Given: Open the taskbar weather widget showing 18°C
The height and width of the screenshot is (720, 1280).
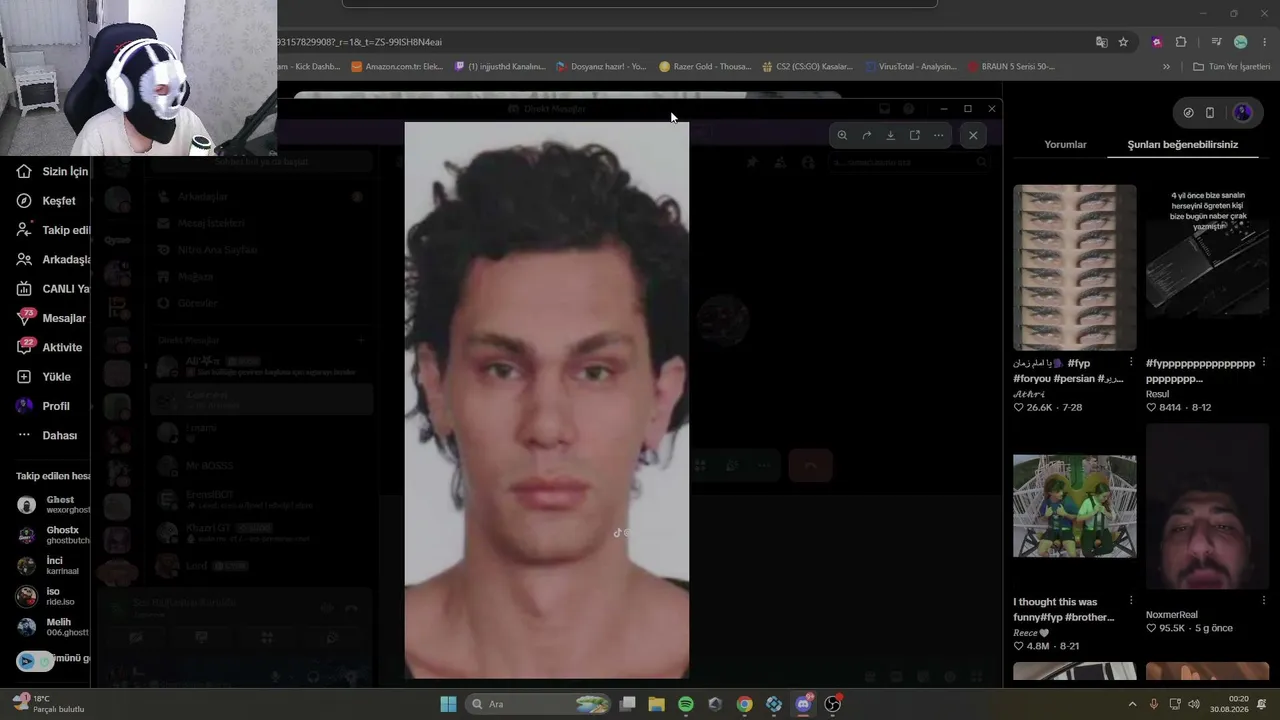Looking at the screenshot, I should tap(46, 704).
